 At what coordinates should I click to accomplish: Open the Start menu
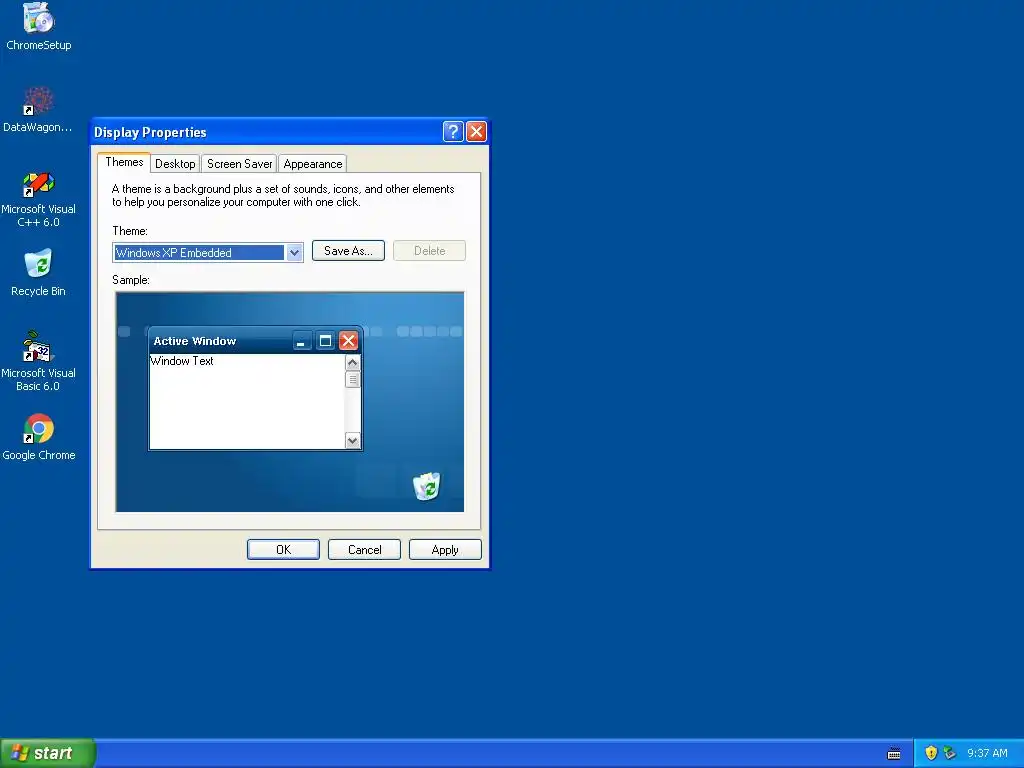pyautogui.click(x=48, y=753)
